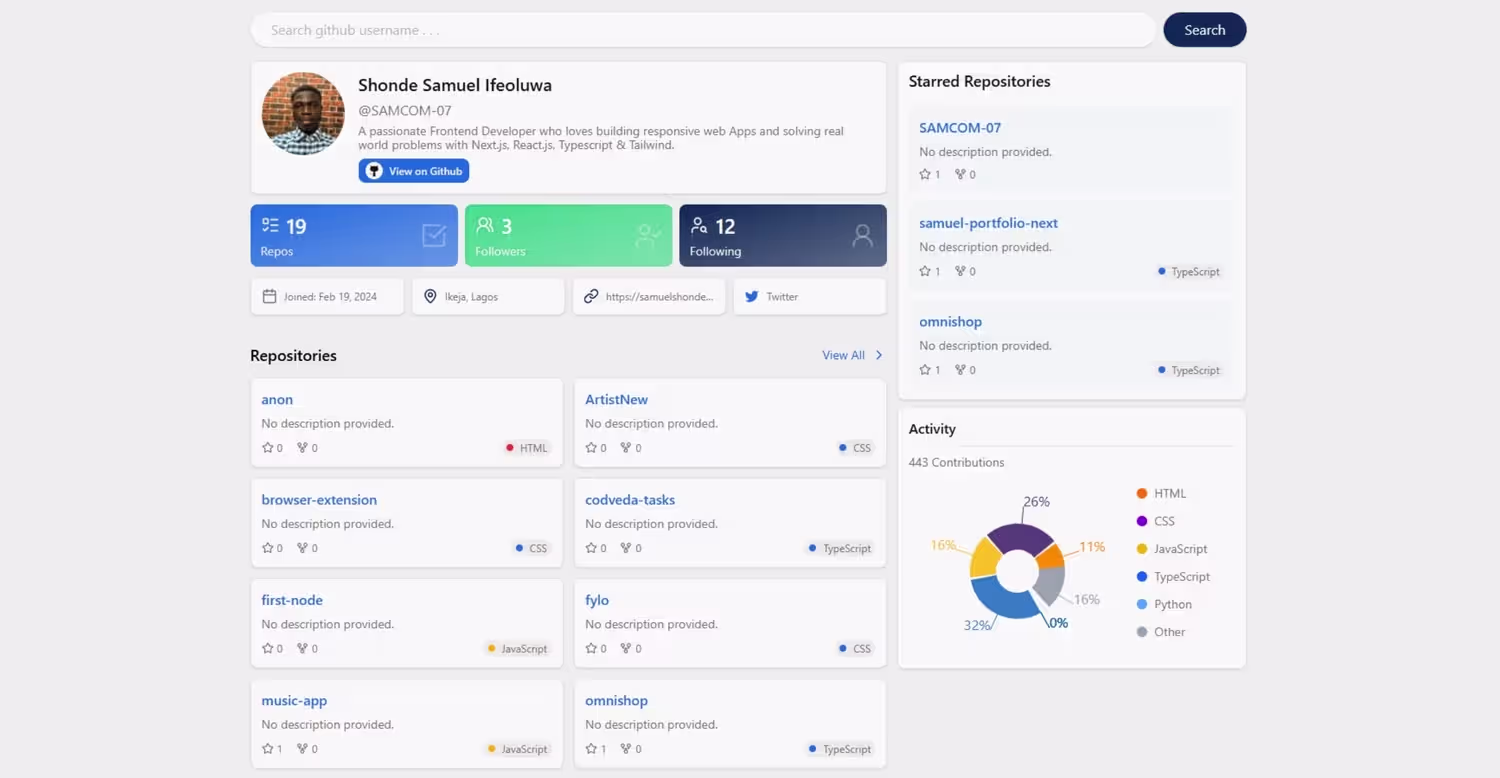1500x778 pixels.
Task: Click the star icon on music-app repository
Action: [267, 749]
